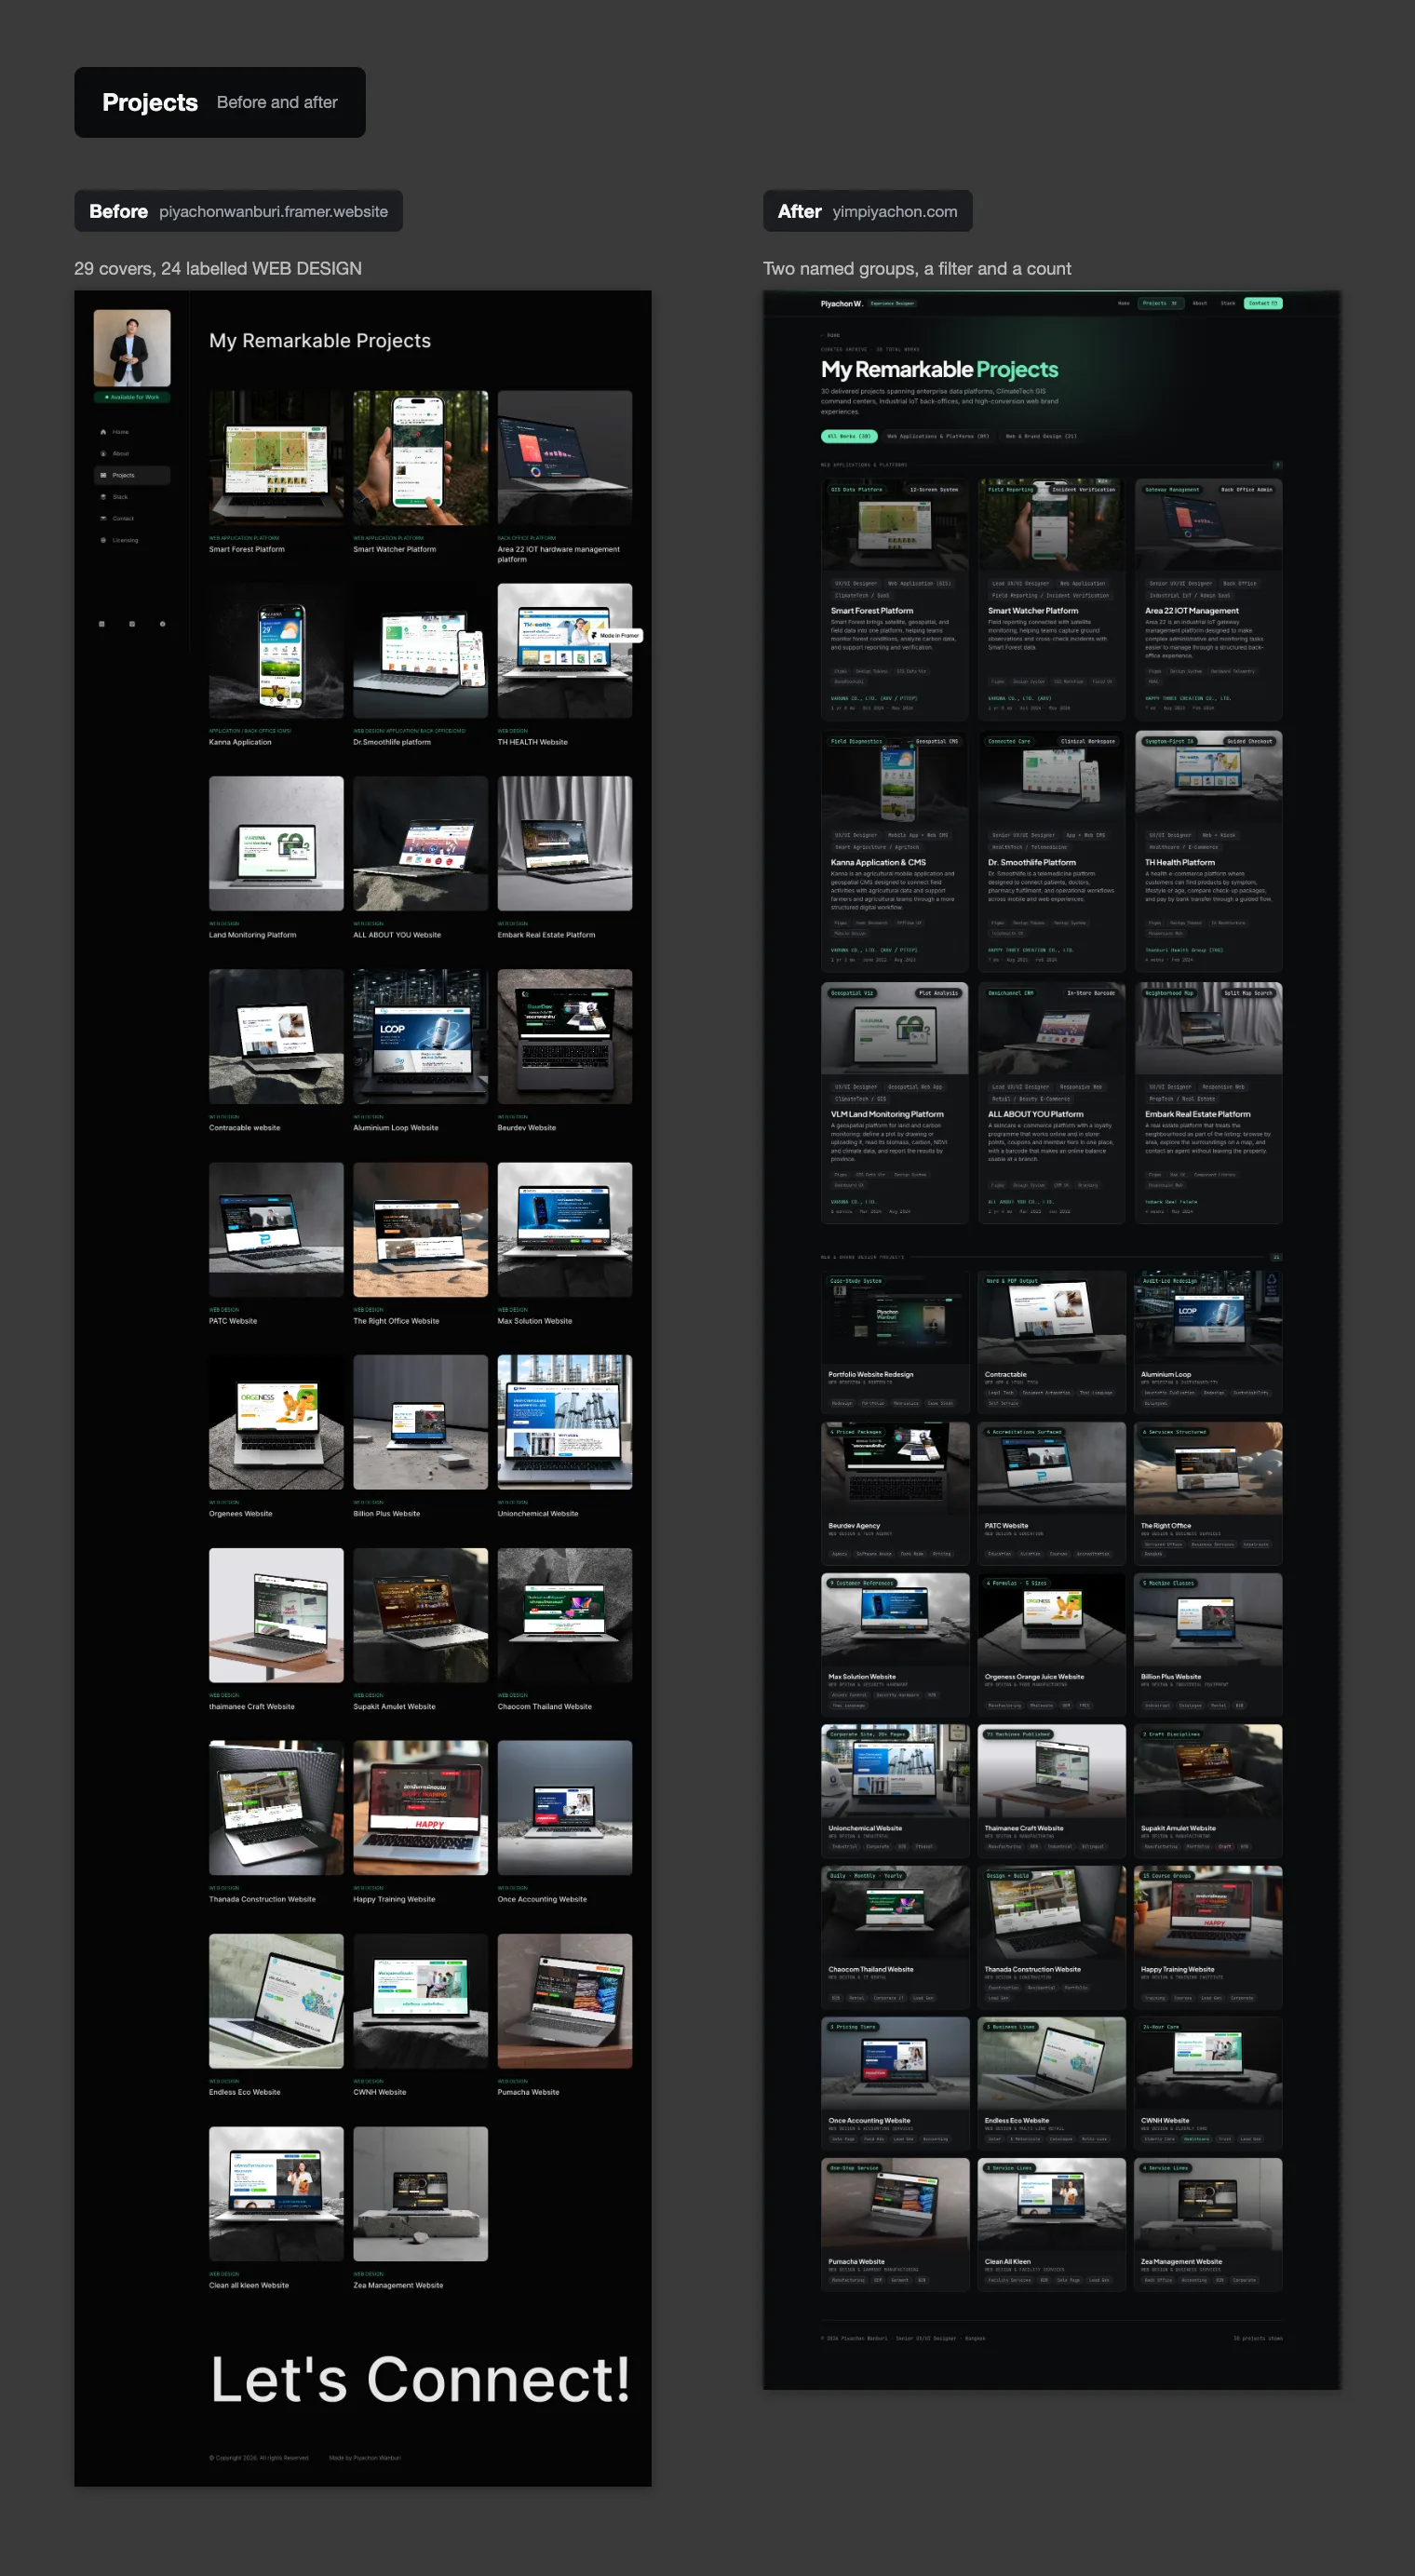The width and height of the screenshot is (1415, 2576).
Task: Open Chaocom Thailand Website card in After
Action: pyautogui.click(x=895, y=1936)
